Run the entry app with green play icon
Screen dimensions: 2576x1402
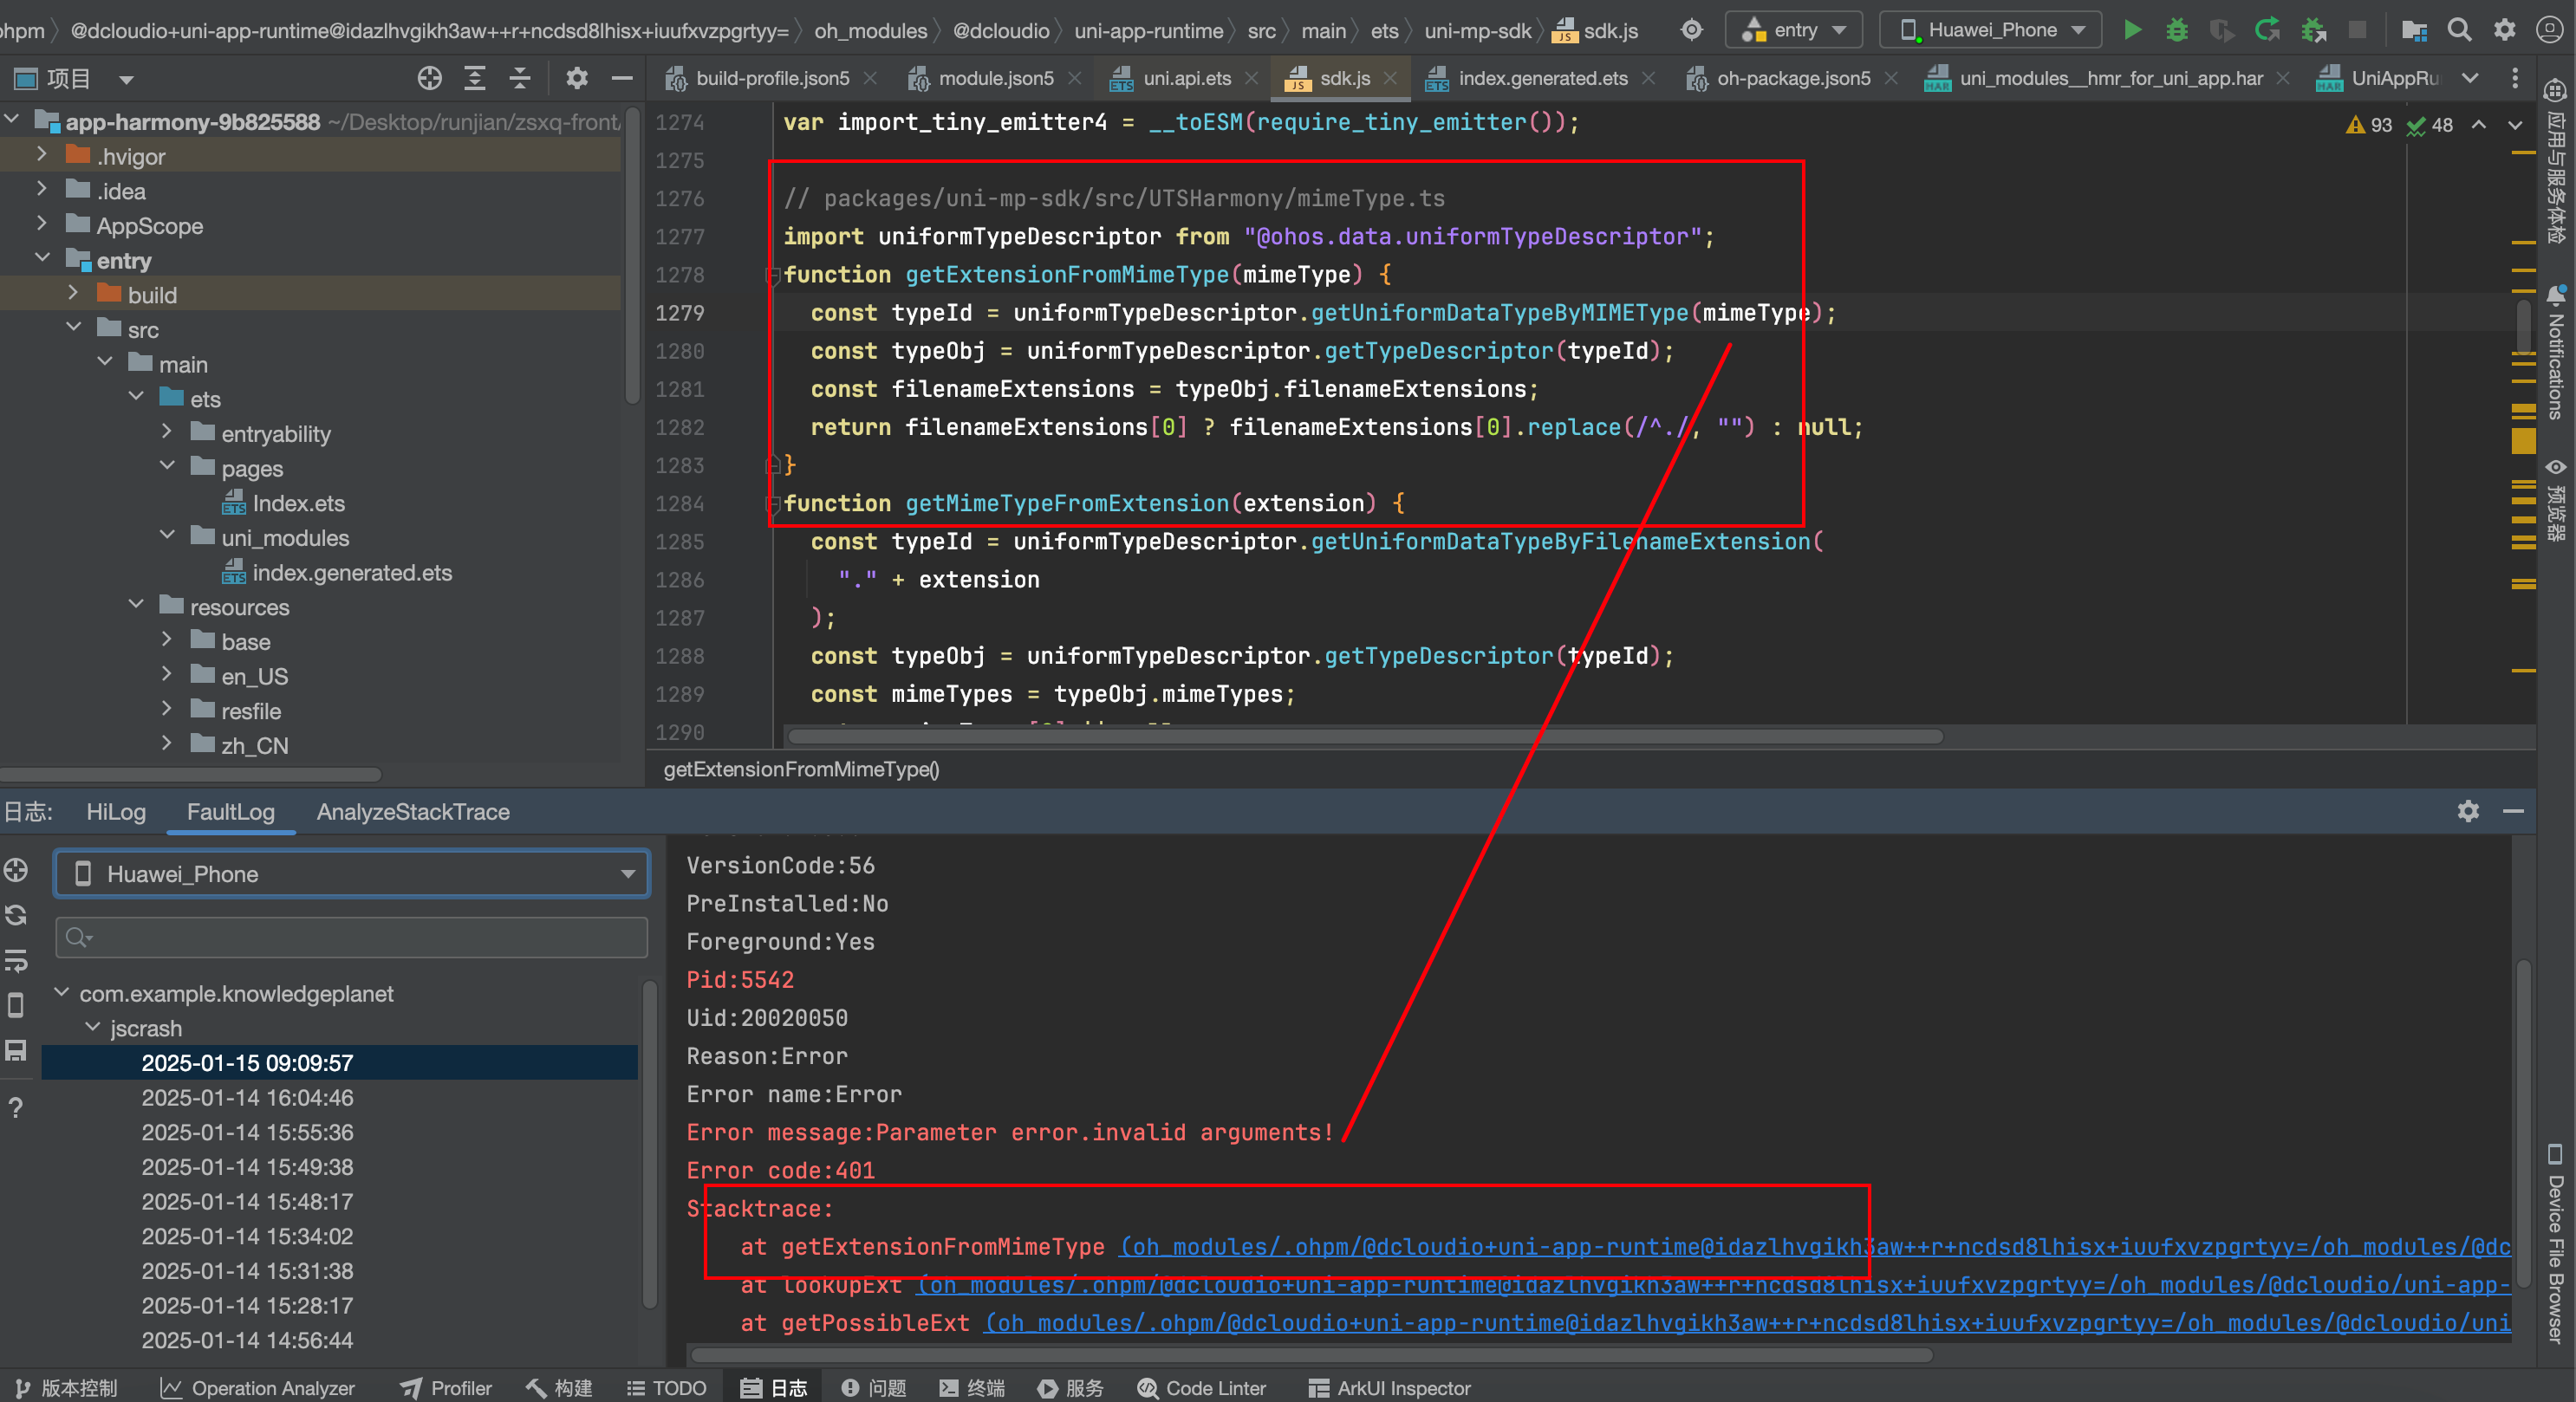pyautogui.click(x=2132, y=30)
